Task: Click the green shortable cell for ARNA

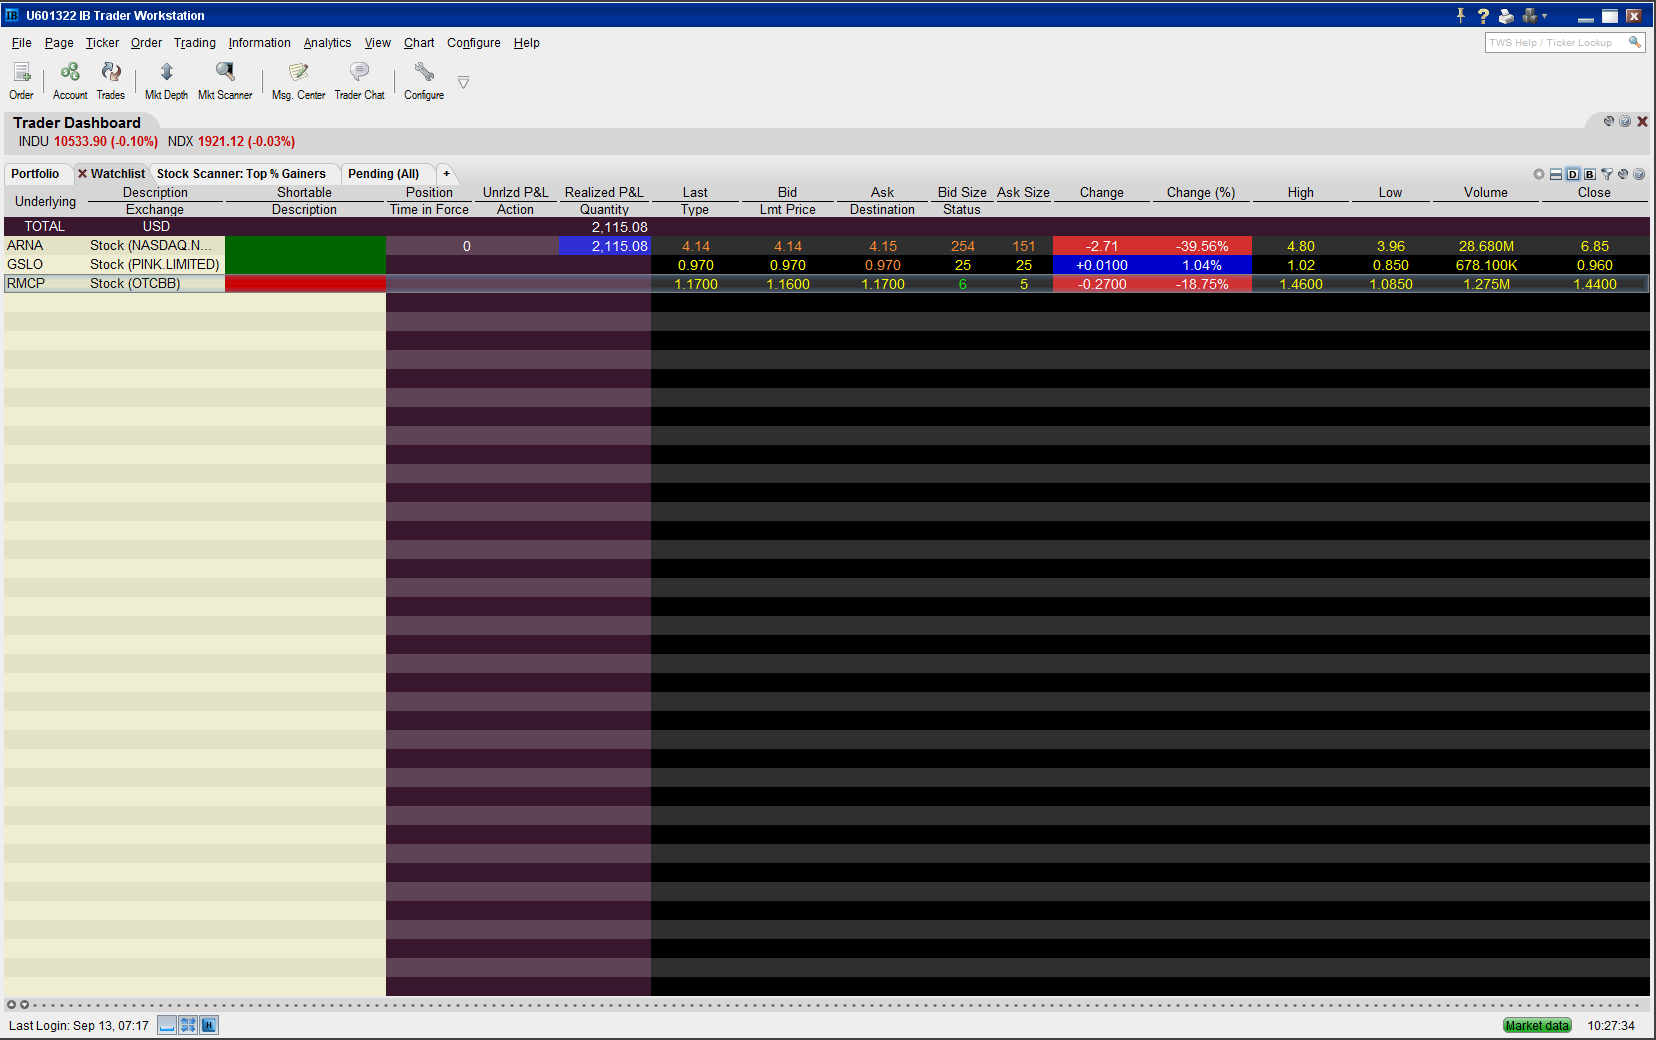Action: pyautogui.click(x=305, y=246)
